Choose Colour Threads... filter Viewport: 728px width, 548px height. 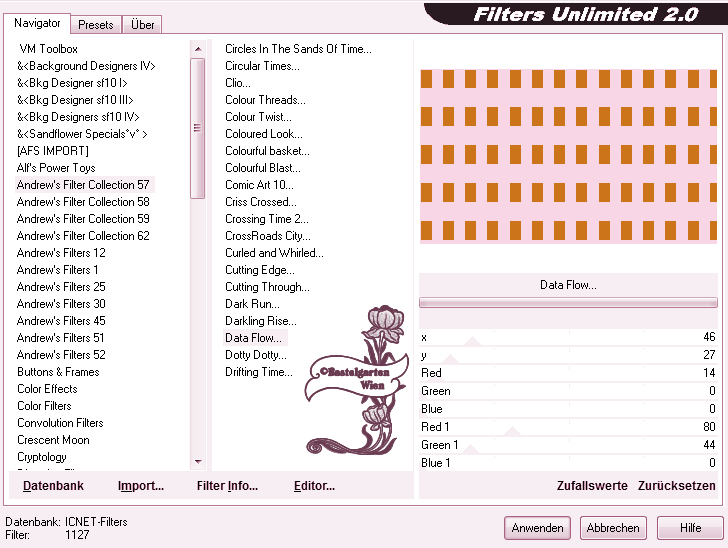click(265, 100)
